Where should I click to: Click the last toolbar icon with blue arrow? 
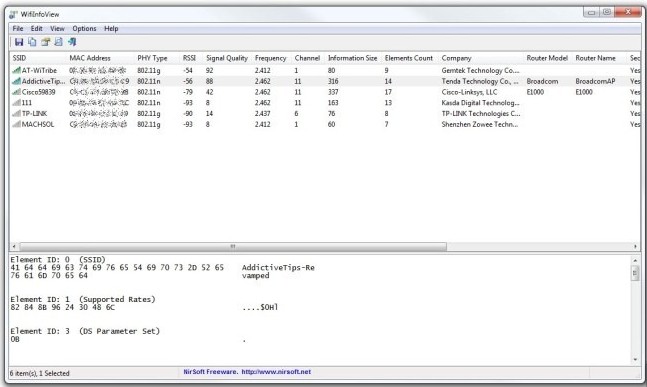pos(72,42)
